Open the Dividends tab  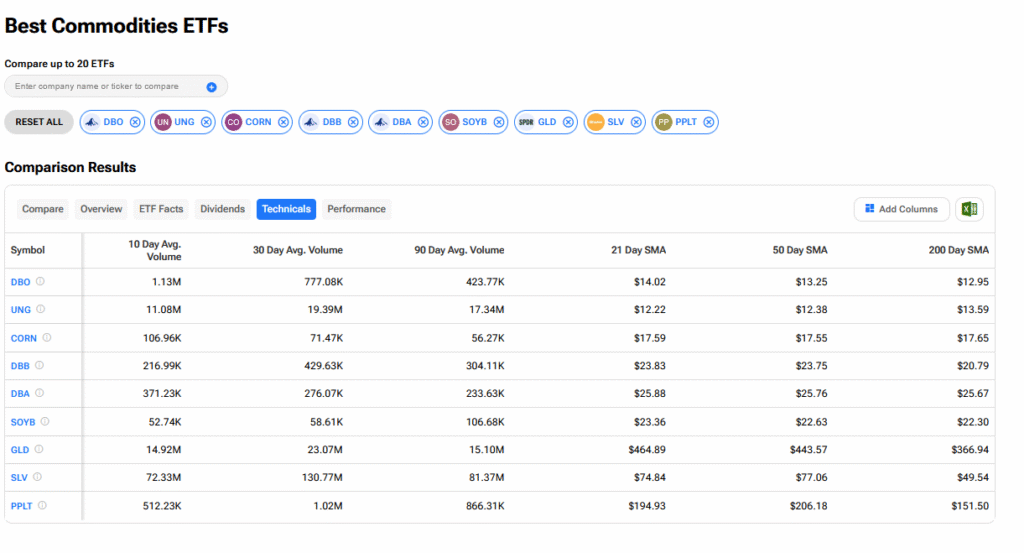click(x=222, y=209)
